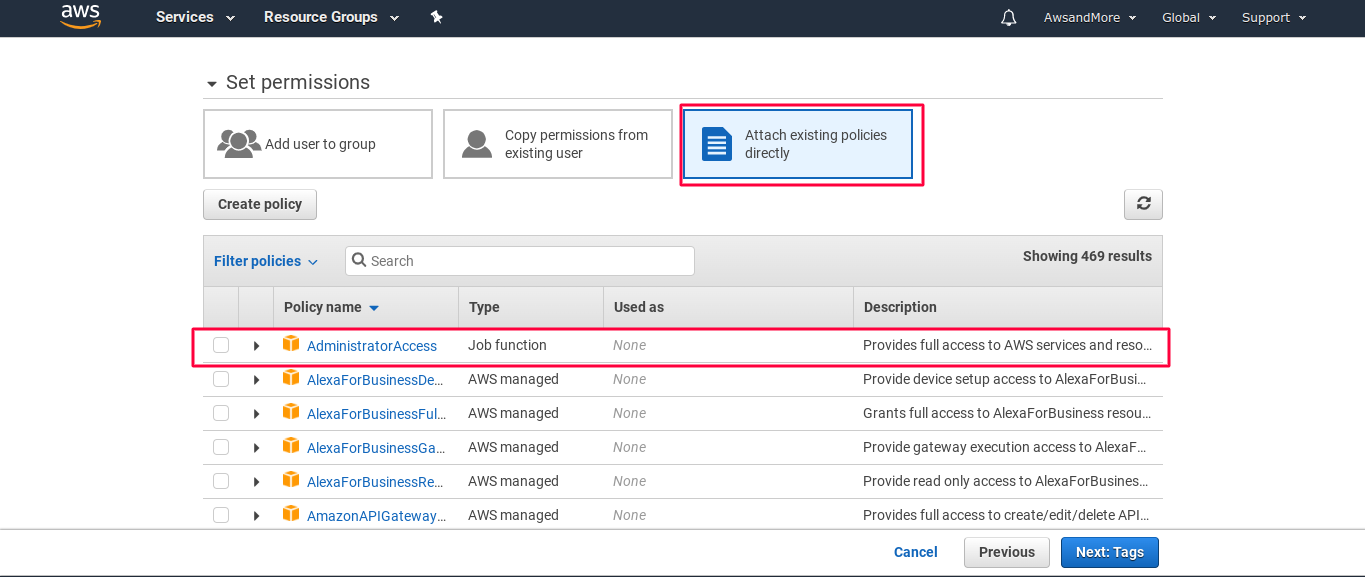Click 'Grants full access to AlexaForBusiness' description
Image resolution: width=1365 pixels, height=577 pixels.
pyautogui.click(x=1006, y=413)
